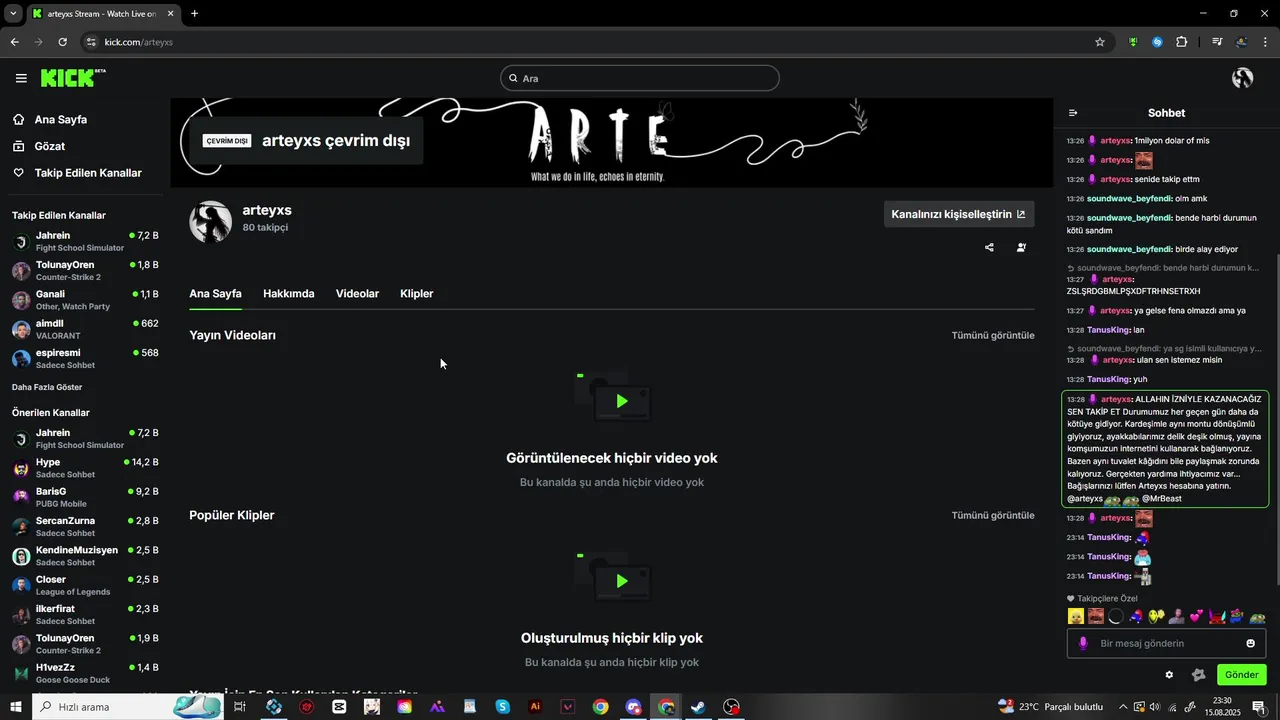
Task: Open Chrome extensions puzzle icon
Action: tap(1182, 42)
